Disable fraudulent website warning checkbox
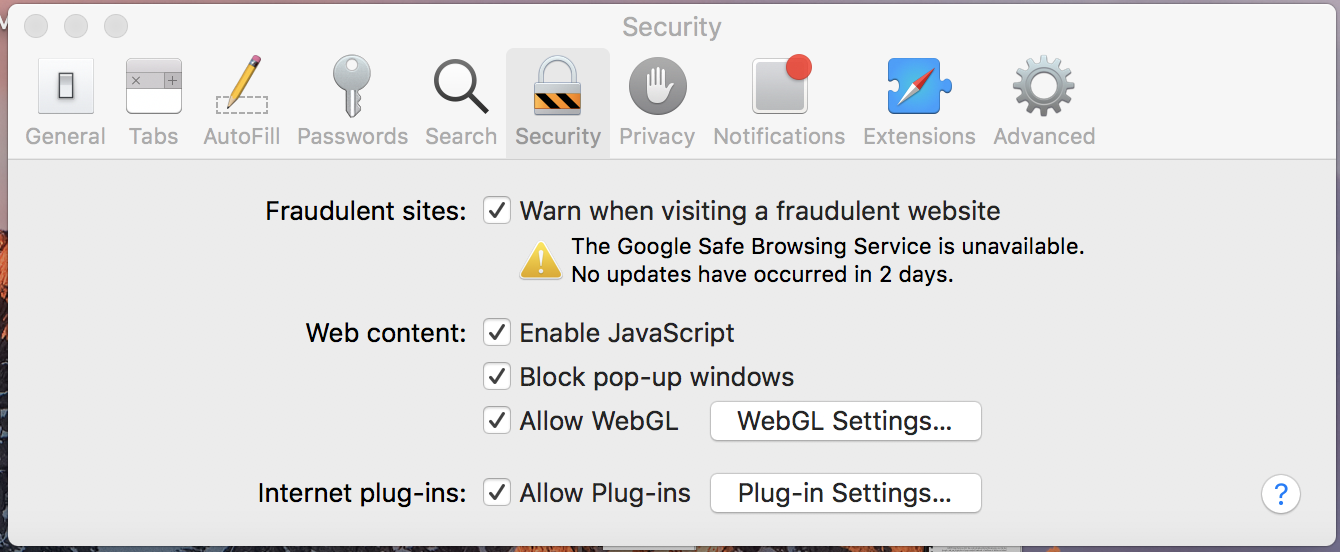Screen dimensions: 1340x552 click(x=497, y=211)
